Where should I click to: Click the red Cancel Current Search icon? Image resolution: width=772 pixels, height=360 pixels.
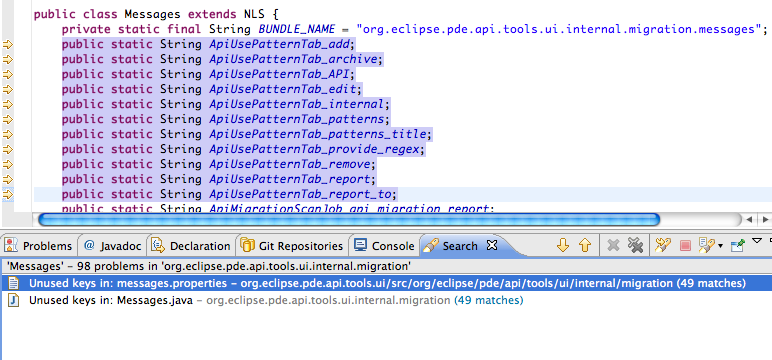point(685,245)
